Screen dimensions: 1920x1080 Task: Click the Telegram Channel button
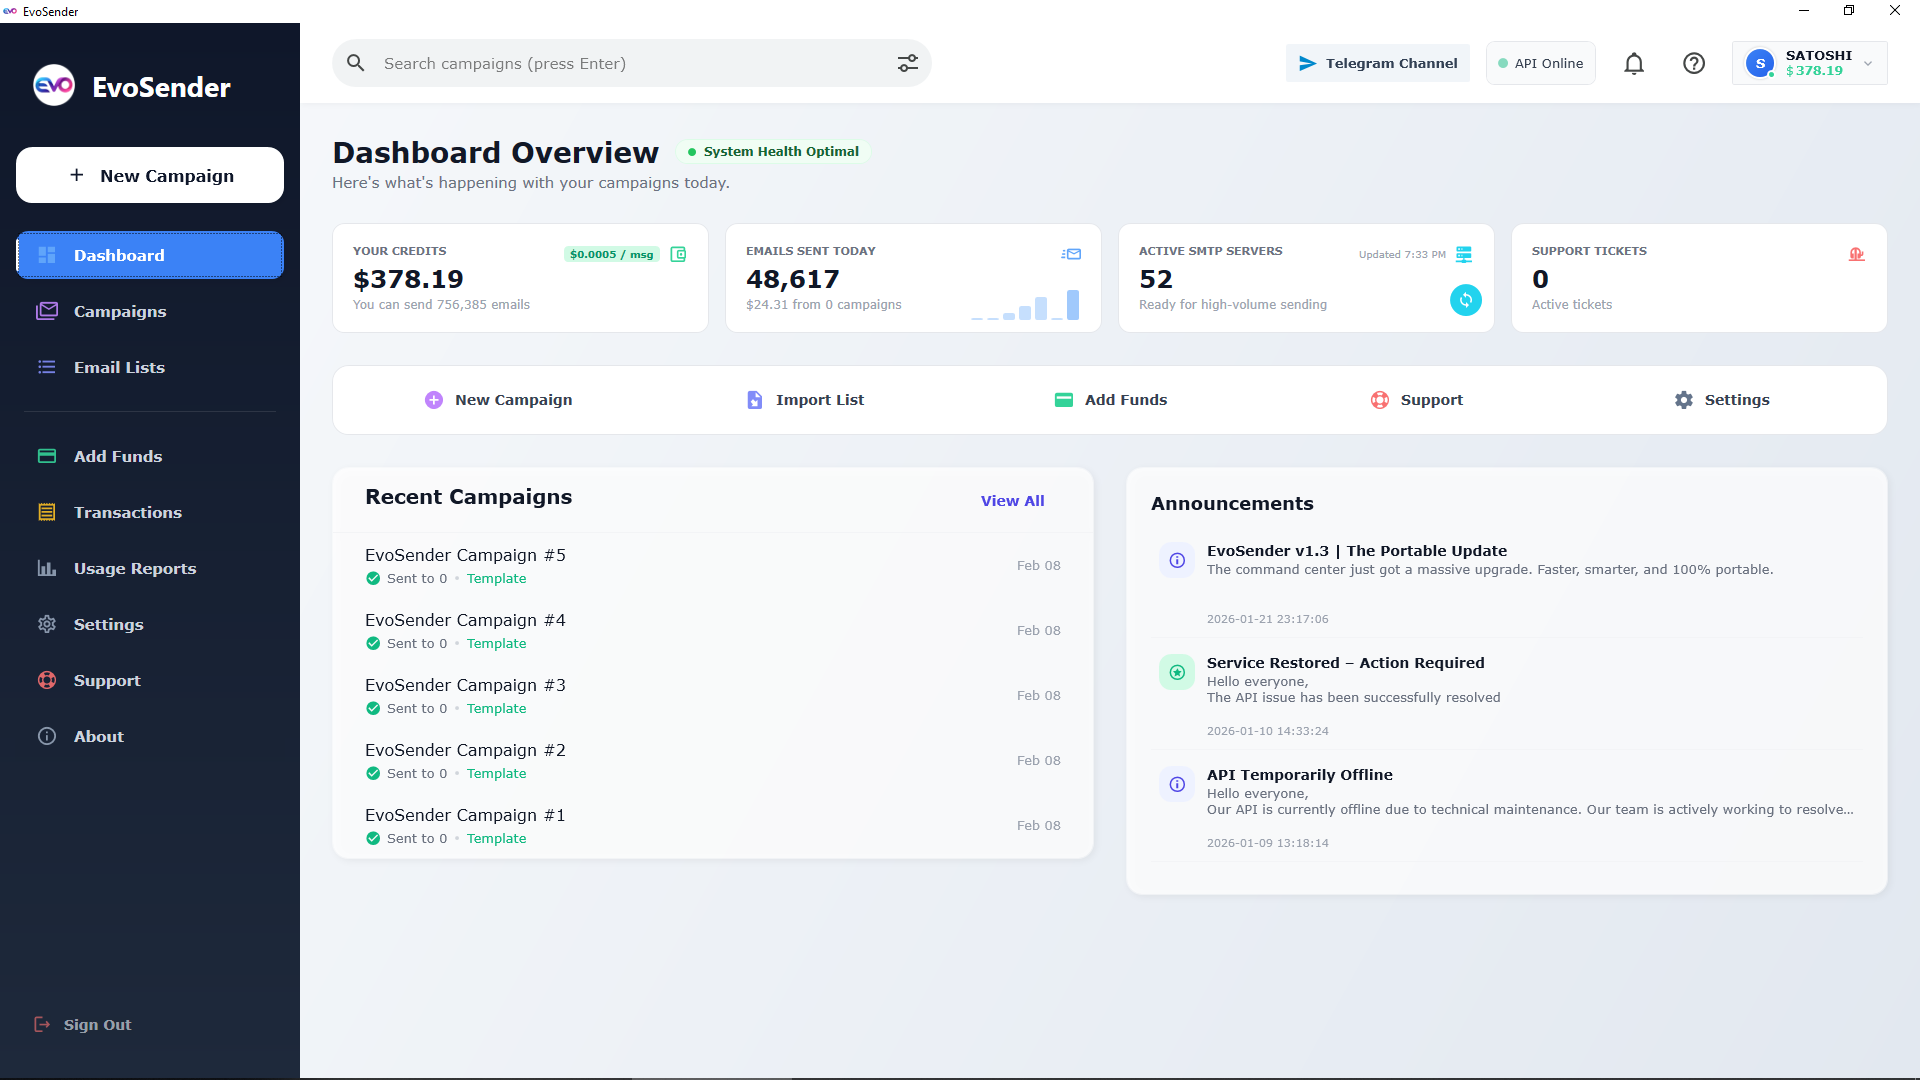pos(1377,62)
